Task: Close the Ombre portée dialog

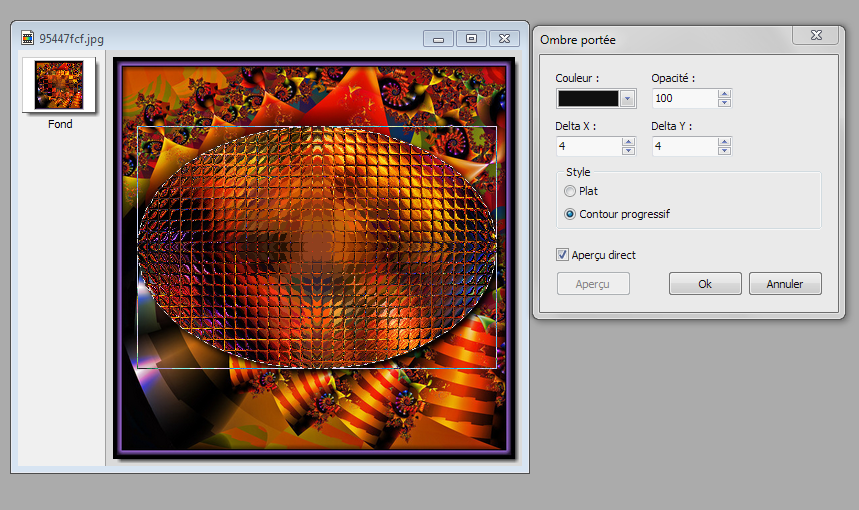Action: (x=815, y=35)
